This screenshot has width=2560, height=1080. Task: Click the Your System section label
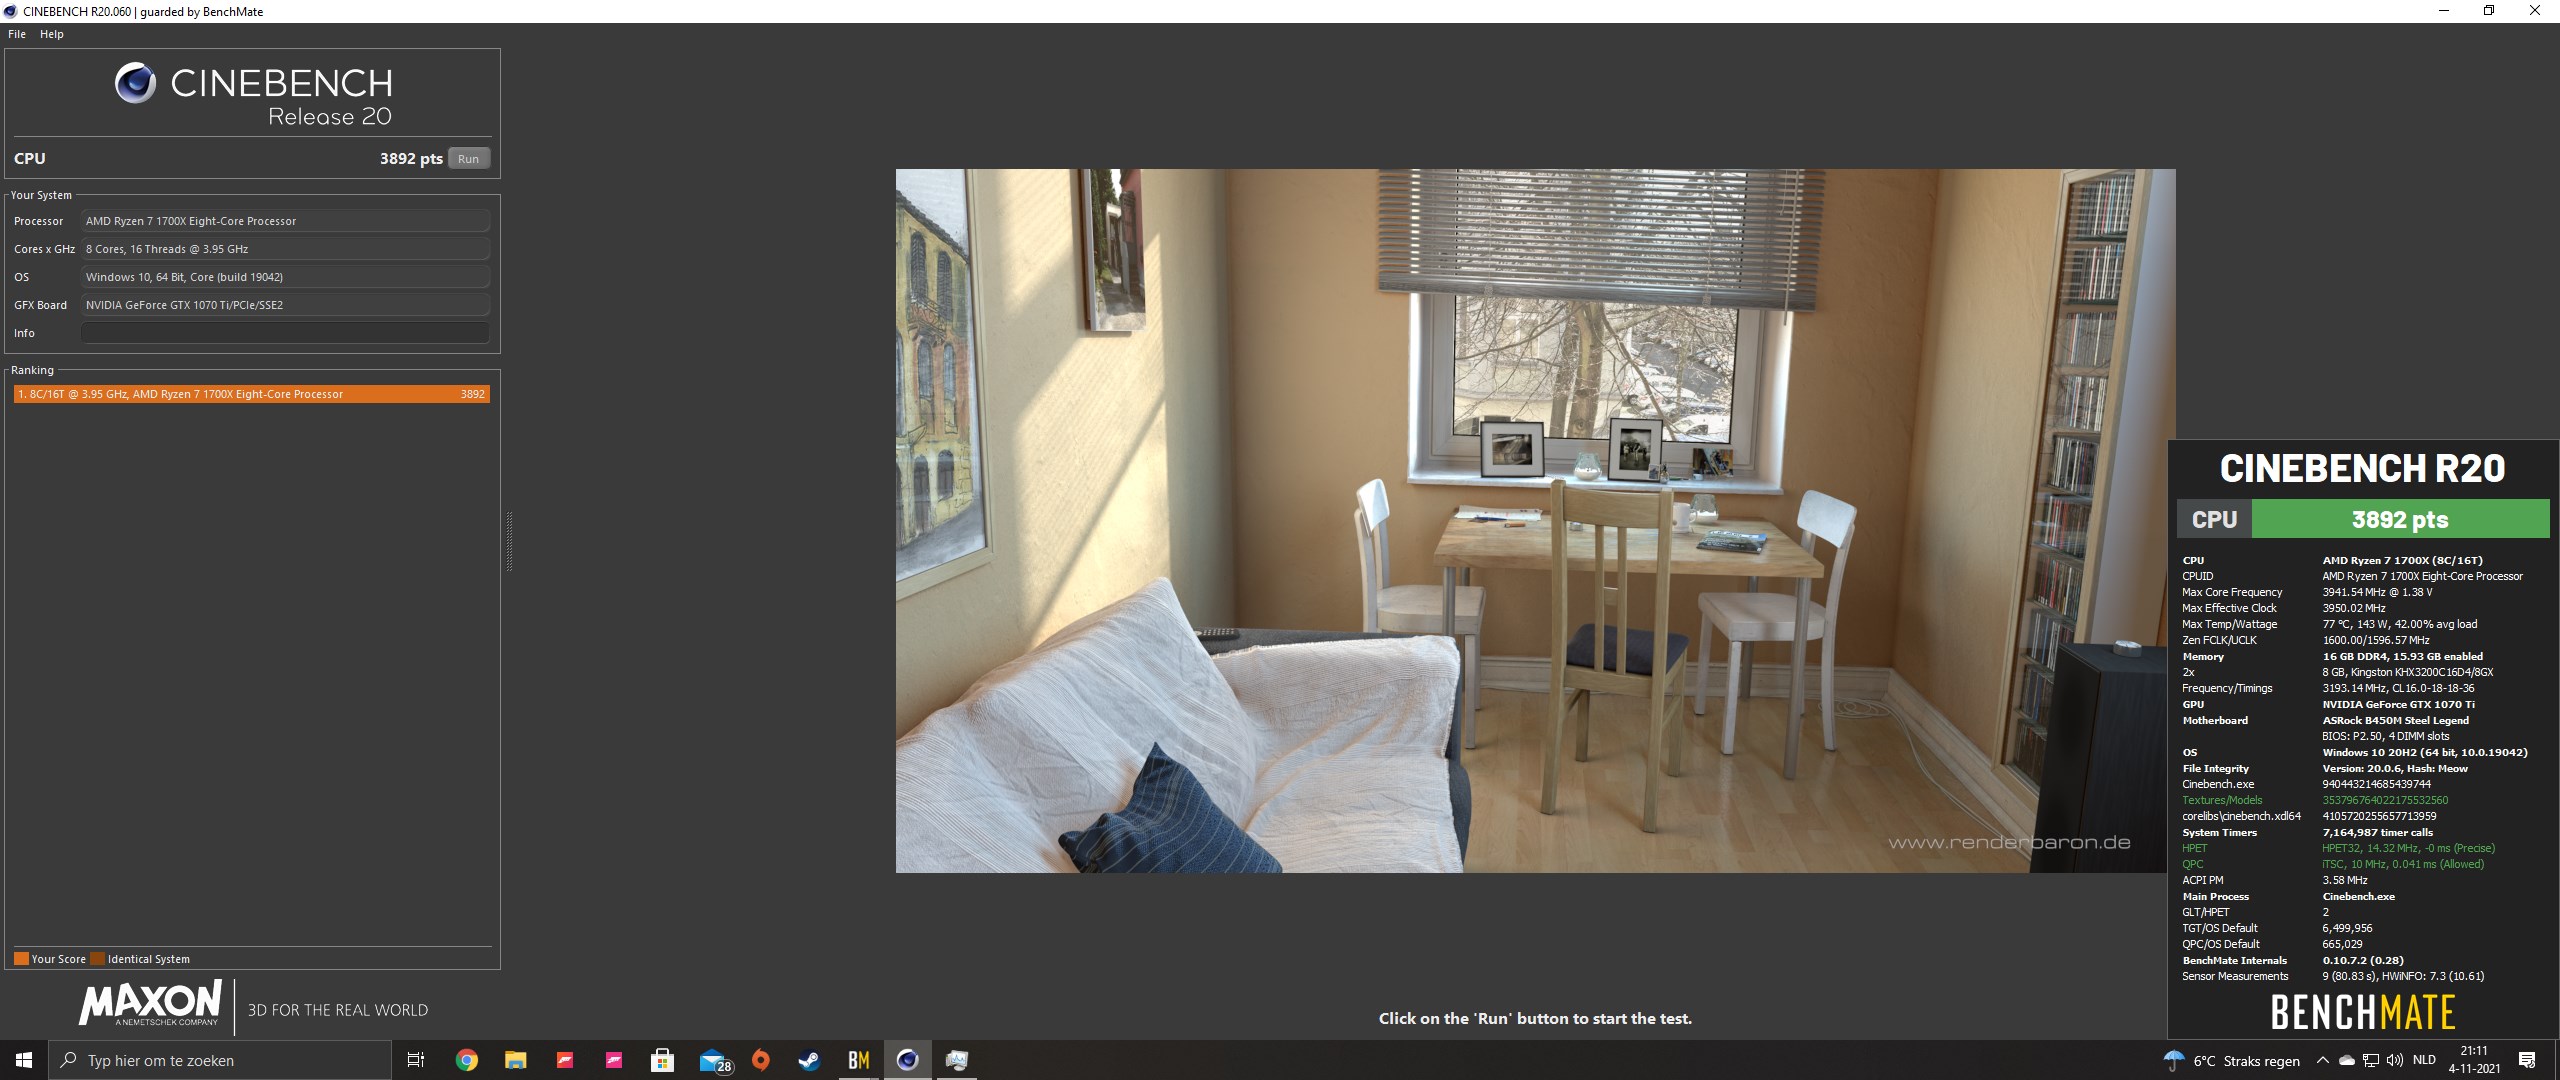pos(41,195)
